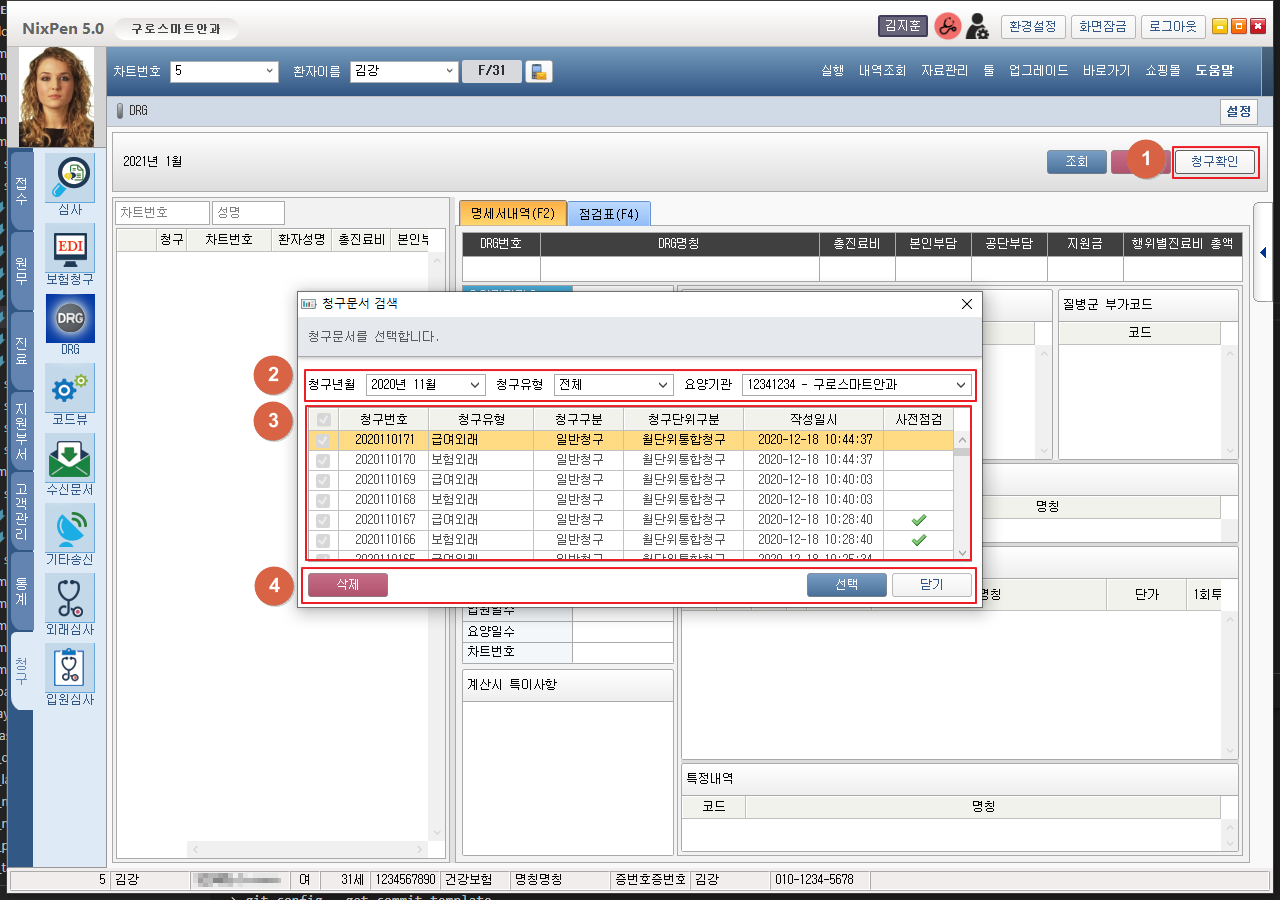Click the 선택 button in dialog
This screenshot has width=1280, height=900.
pyautogui.click(x=846, y=585)
